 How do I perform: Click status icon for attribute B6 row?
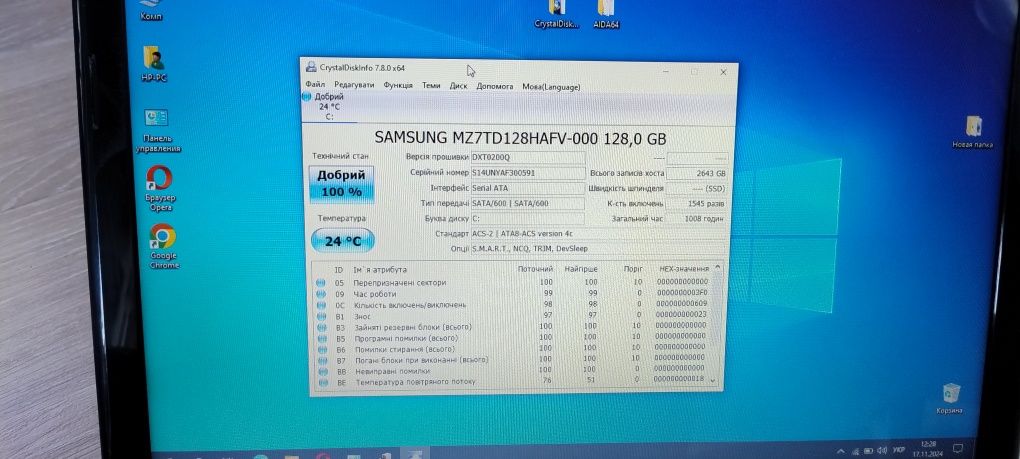pyautogui.click(x=322, y=349)
